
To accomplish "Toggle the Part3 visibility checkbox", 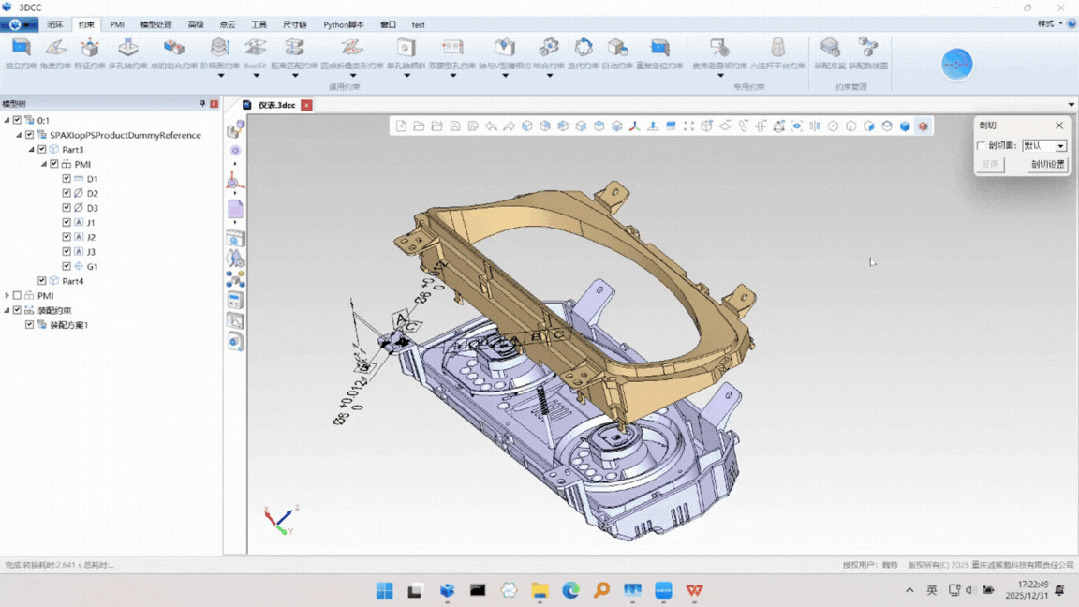I will [42, 149].
